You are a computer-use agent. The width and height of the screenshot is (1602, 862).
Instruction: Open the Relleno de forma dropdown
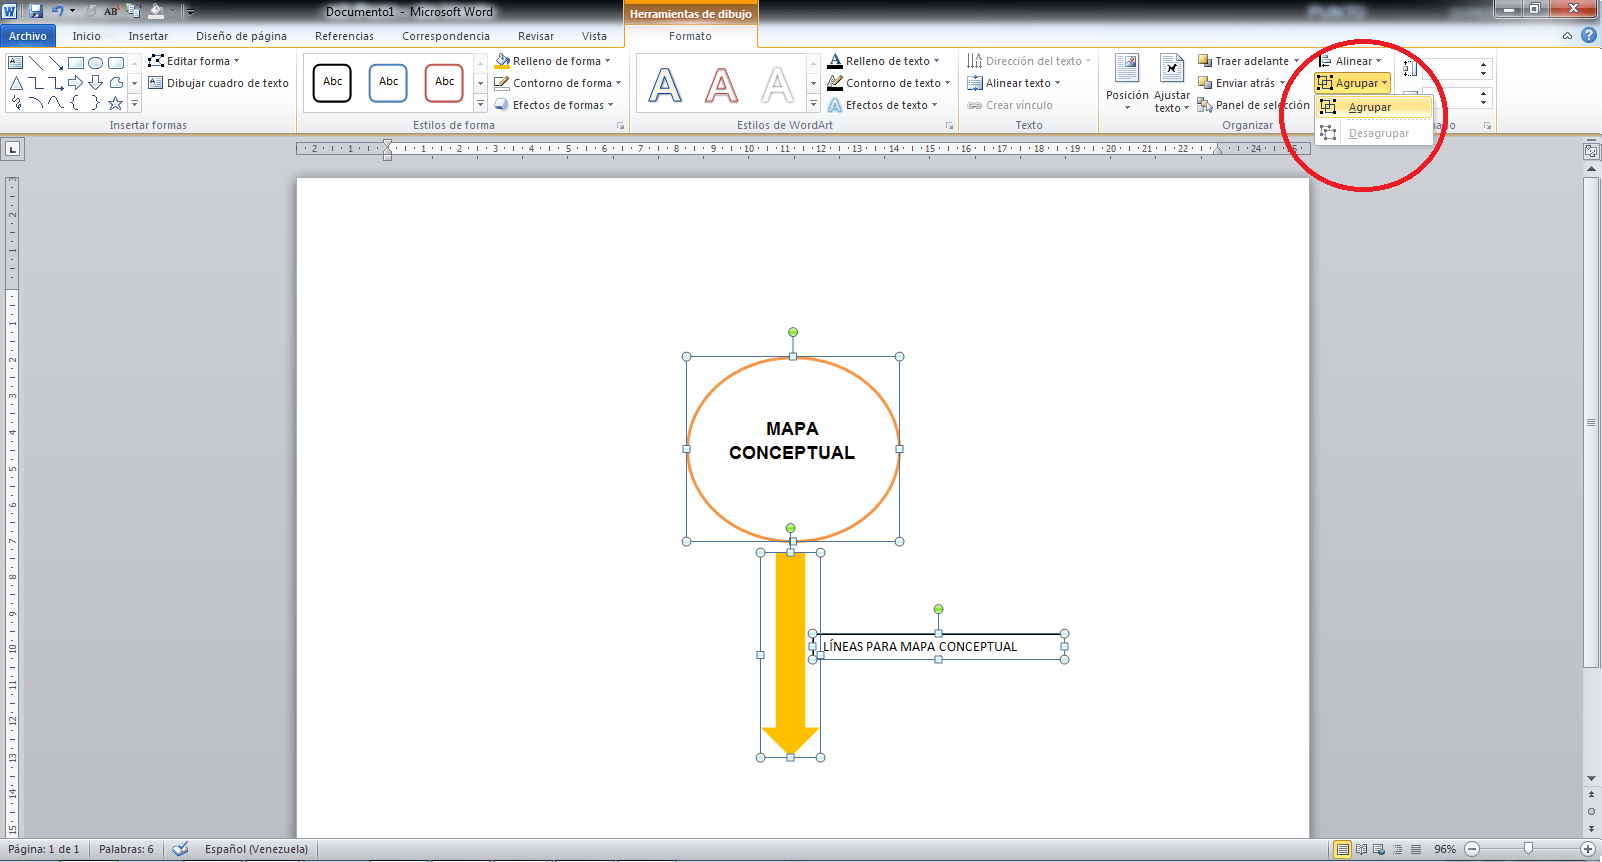552,61
